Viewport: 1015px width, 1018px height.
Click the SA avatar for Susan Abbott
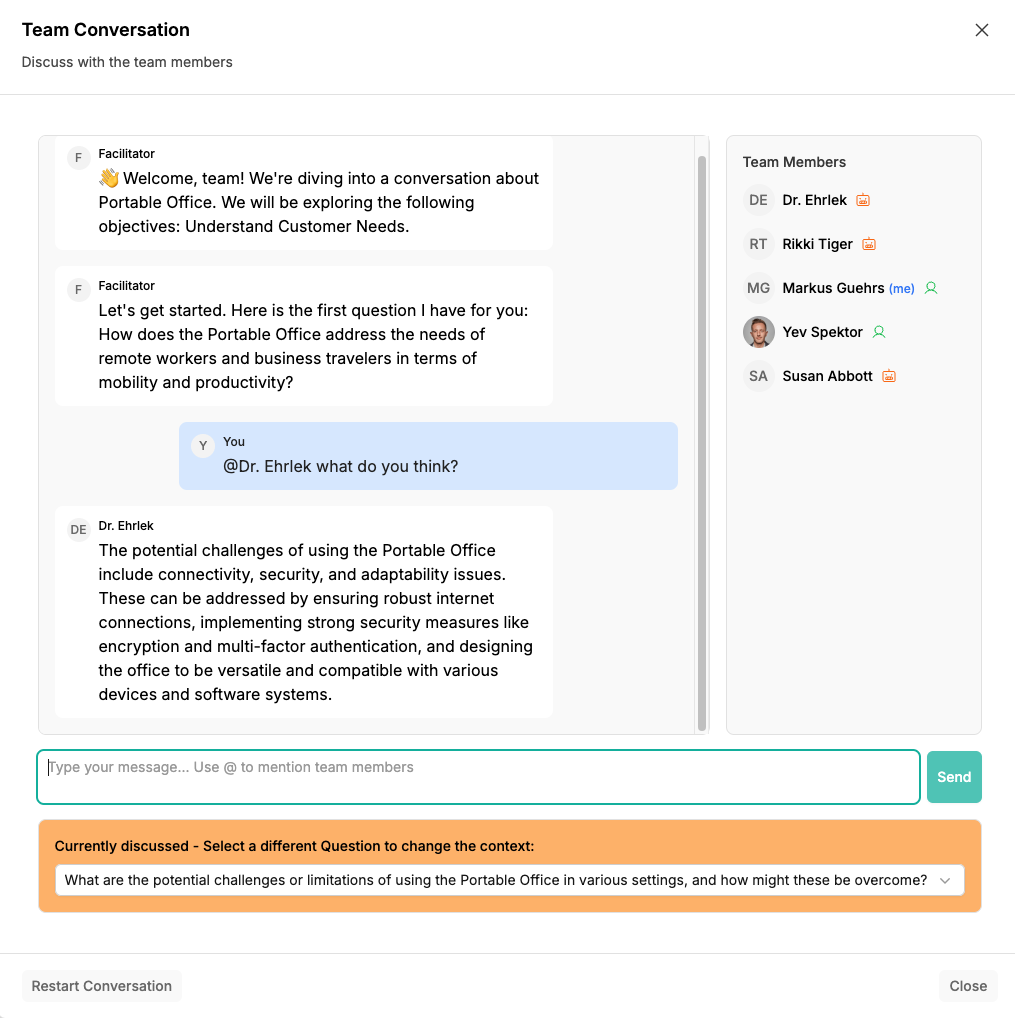click(759, 376)
